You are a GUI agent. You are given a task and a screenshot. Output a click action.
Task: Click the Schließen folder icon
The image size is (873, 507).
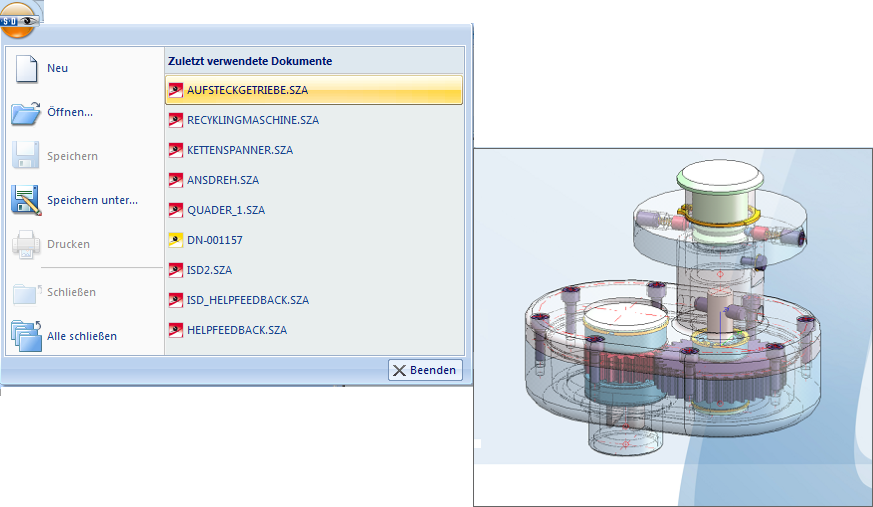point(27,293)
